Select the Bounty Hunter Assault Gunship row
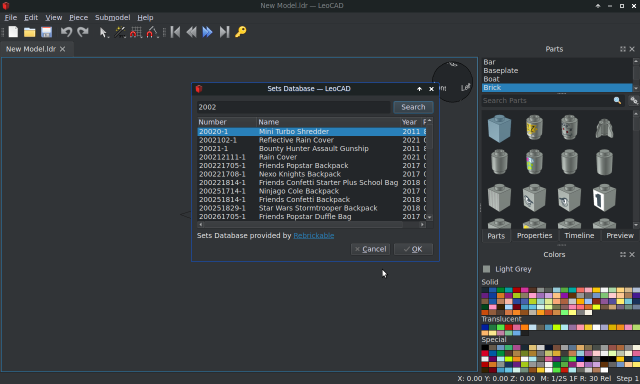 coord(312,149)
